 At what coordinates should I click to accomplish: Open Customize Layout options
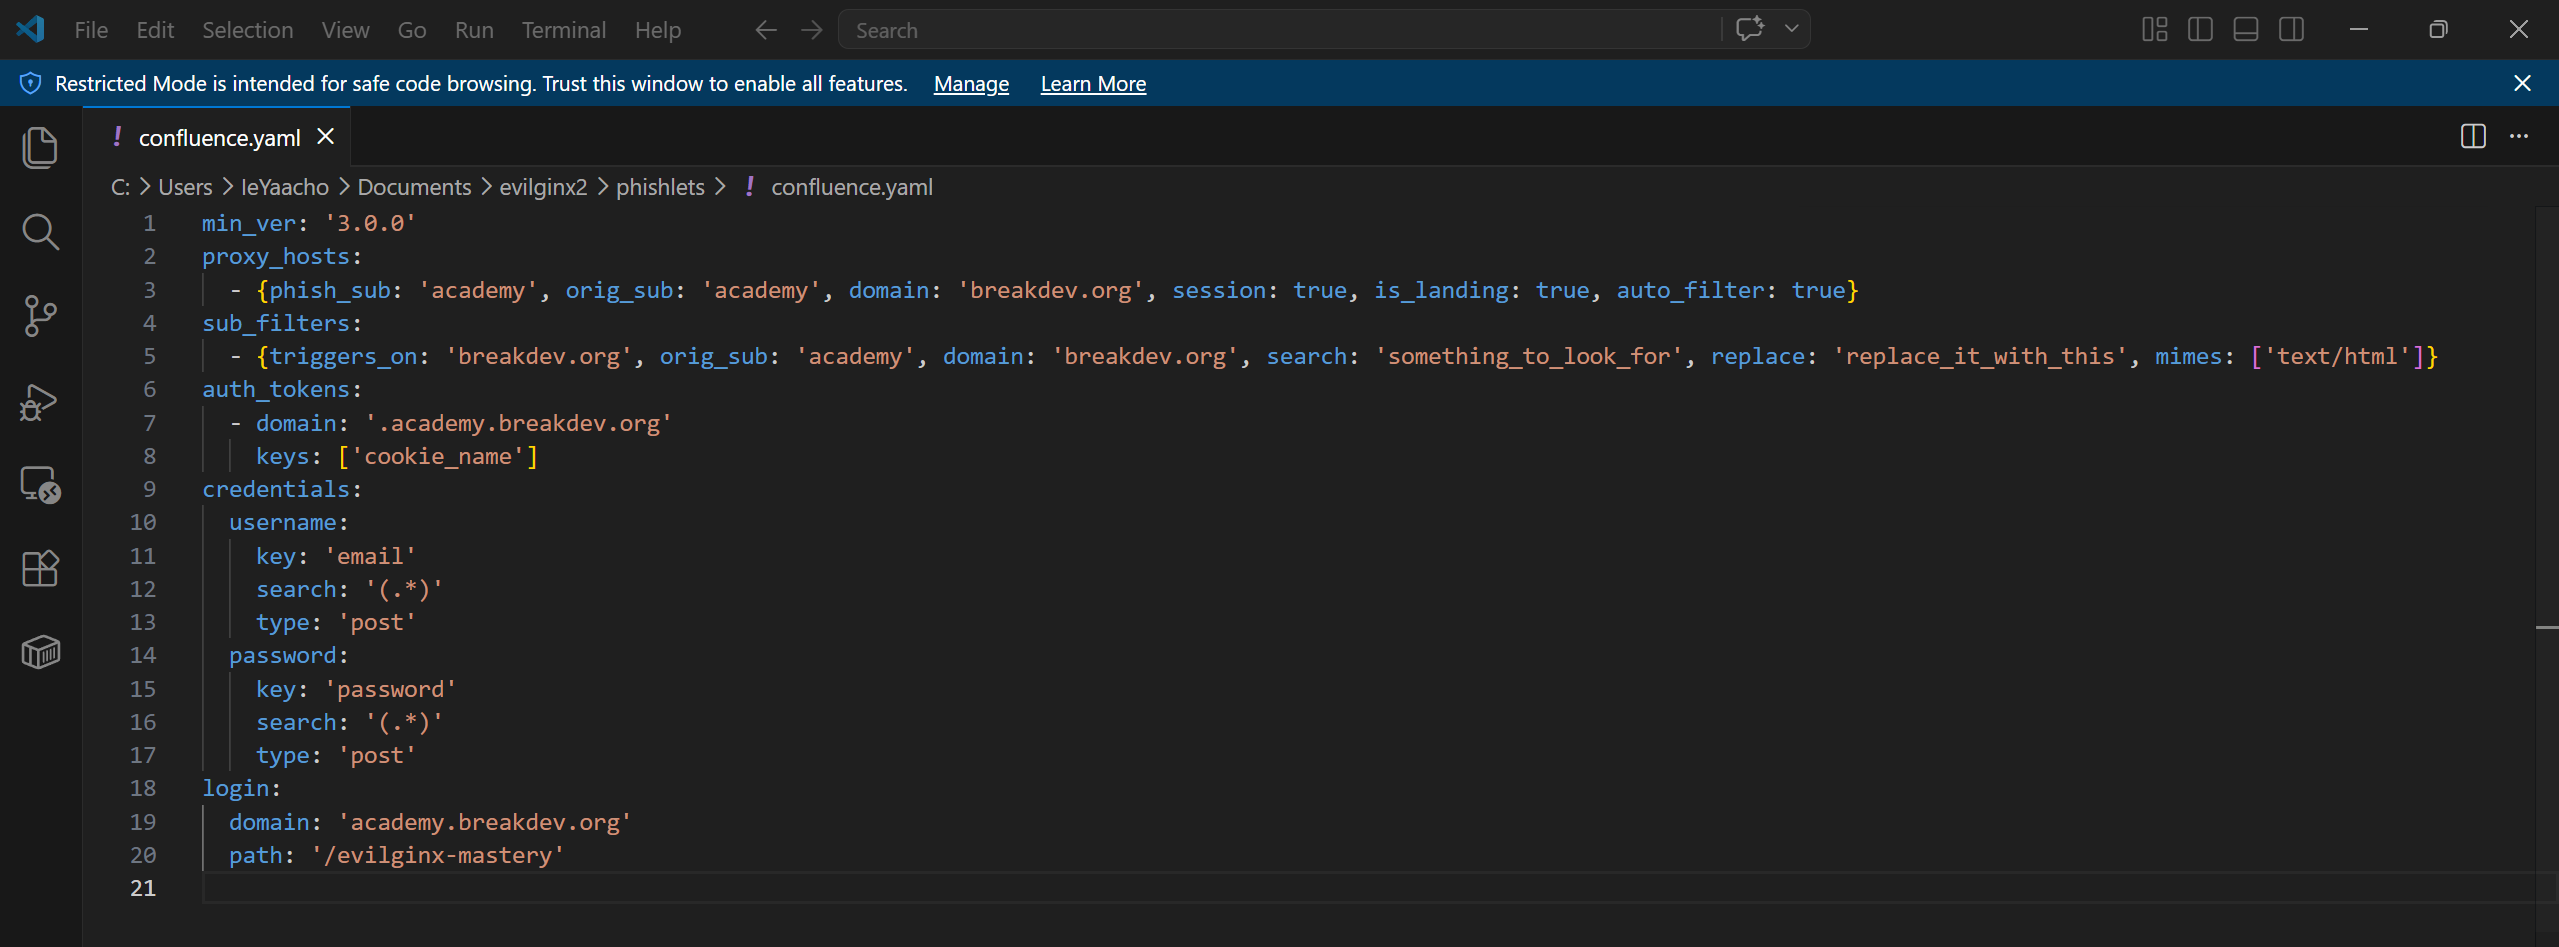2155,30
